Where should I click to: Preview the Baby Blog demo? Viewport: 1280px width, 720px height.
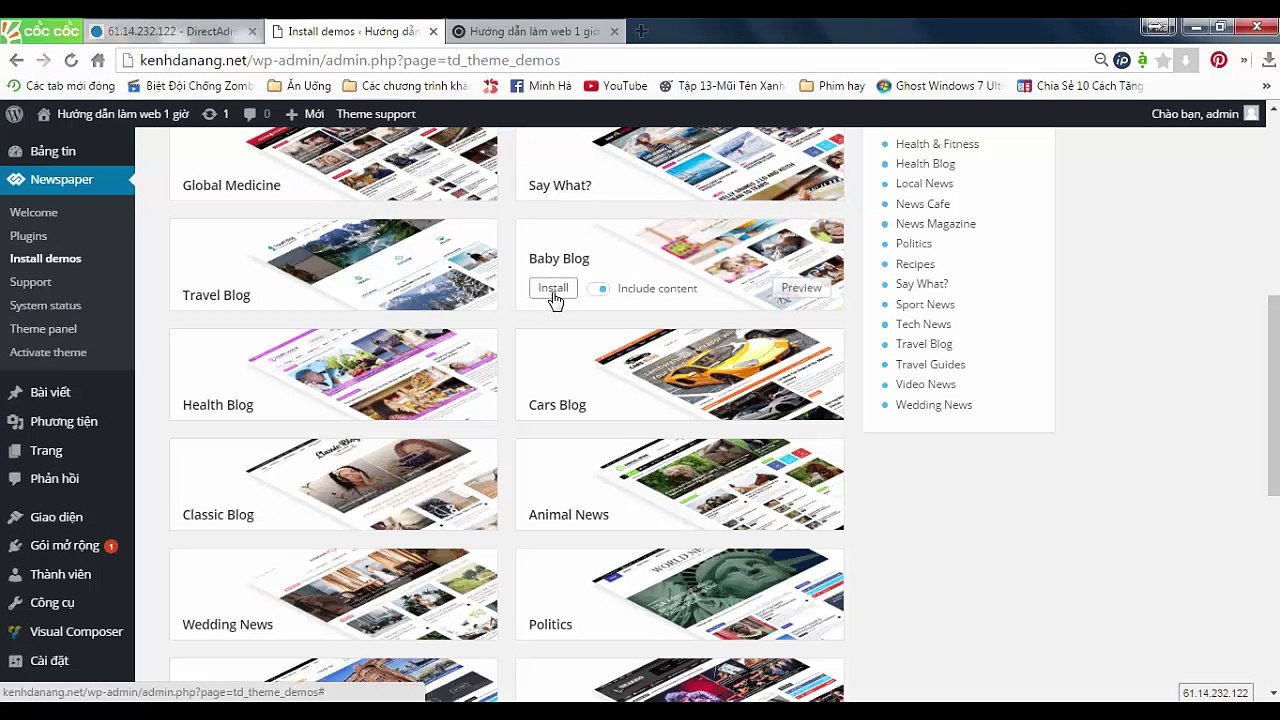[801, 288]
